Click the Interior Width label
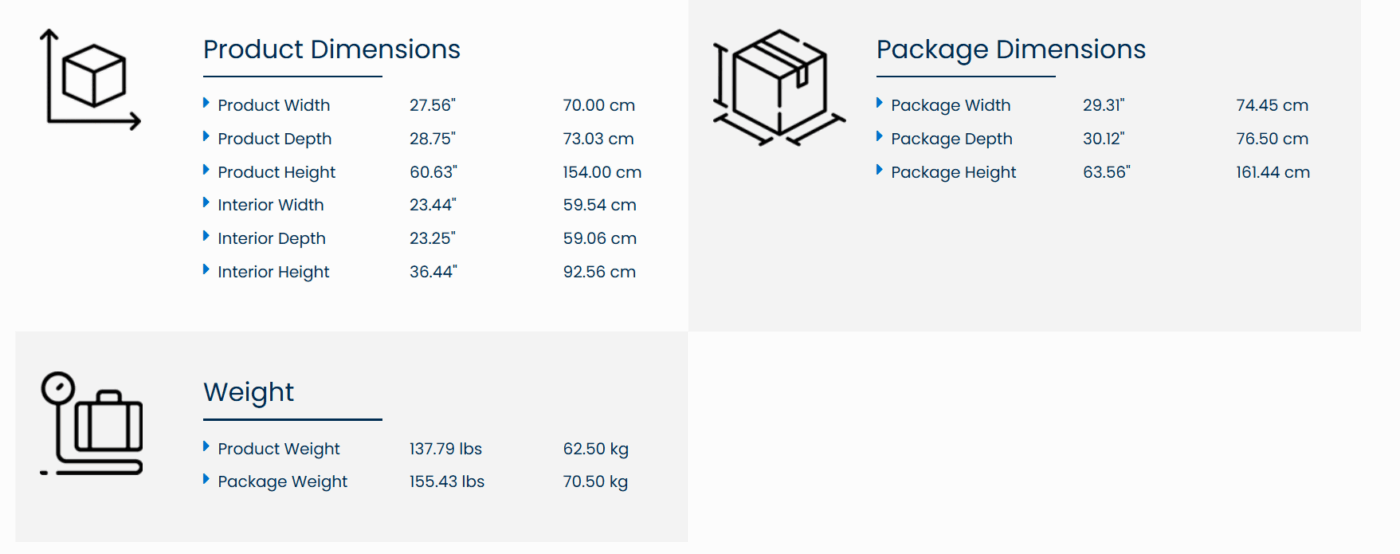The width and height of the screenshot is (1400, 554). click(270, 205)
